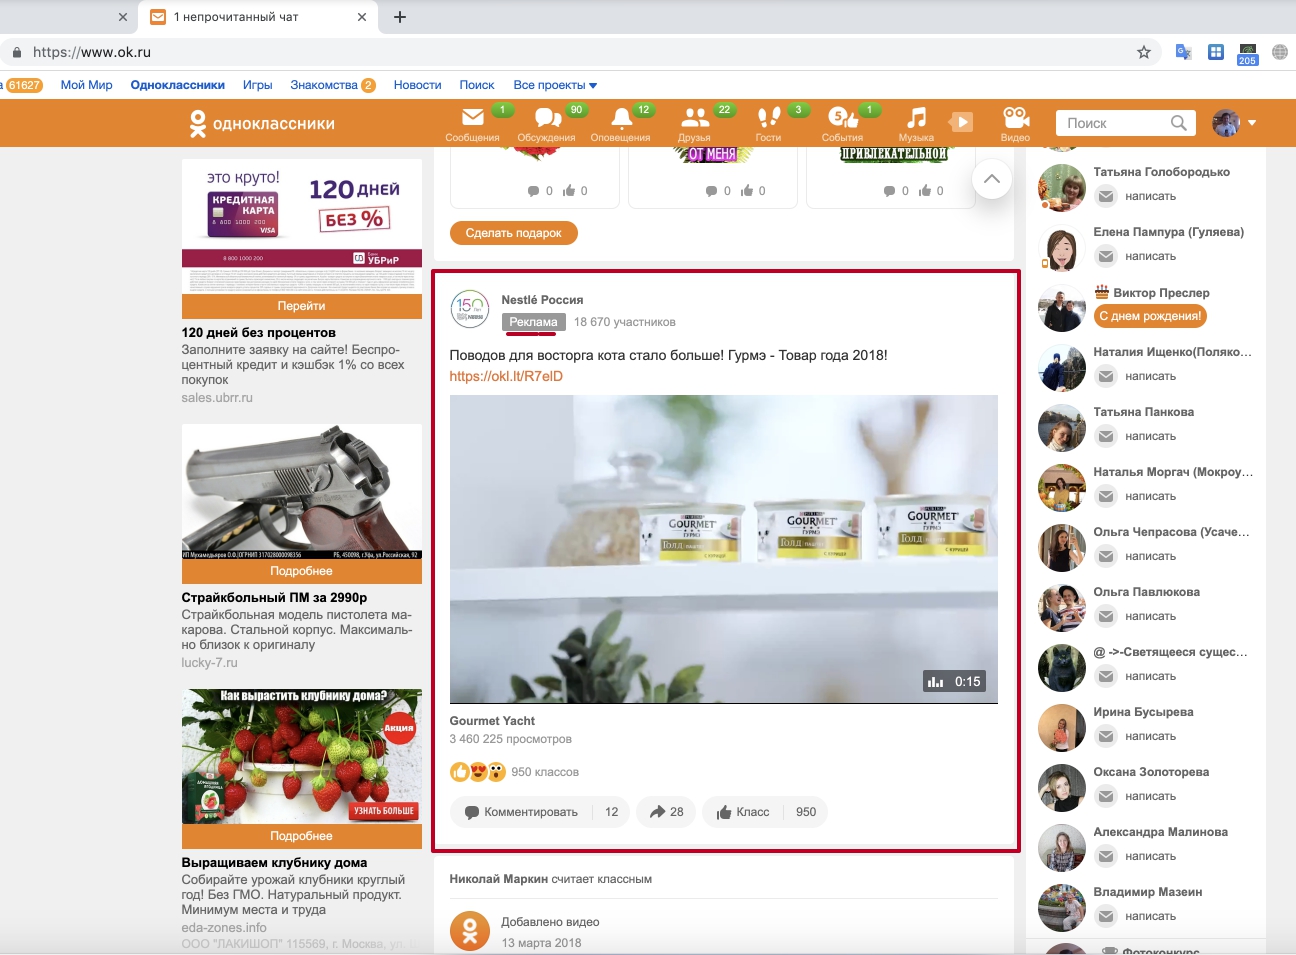
Task: Open Новости in top menu
Action: (x=417, y=85)
